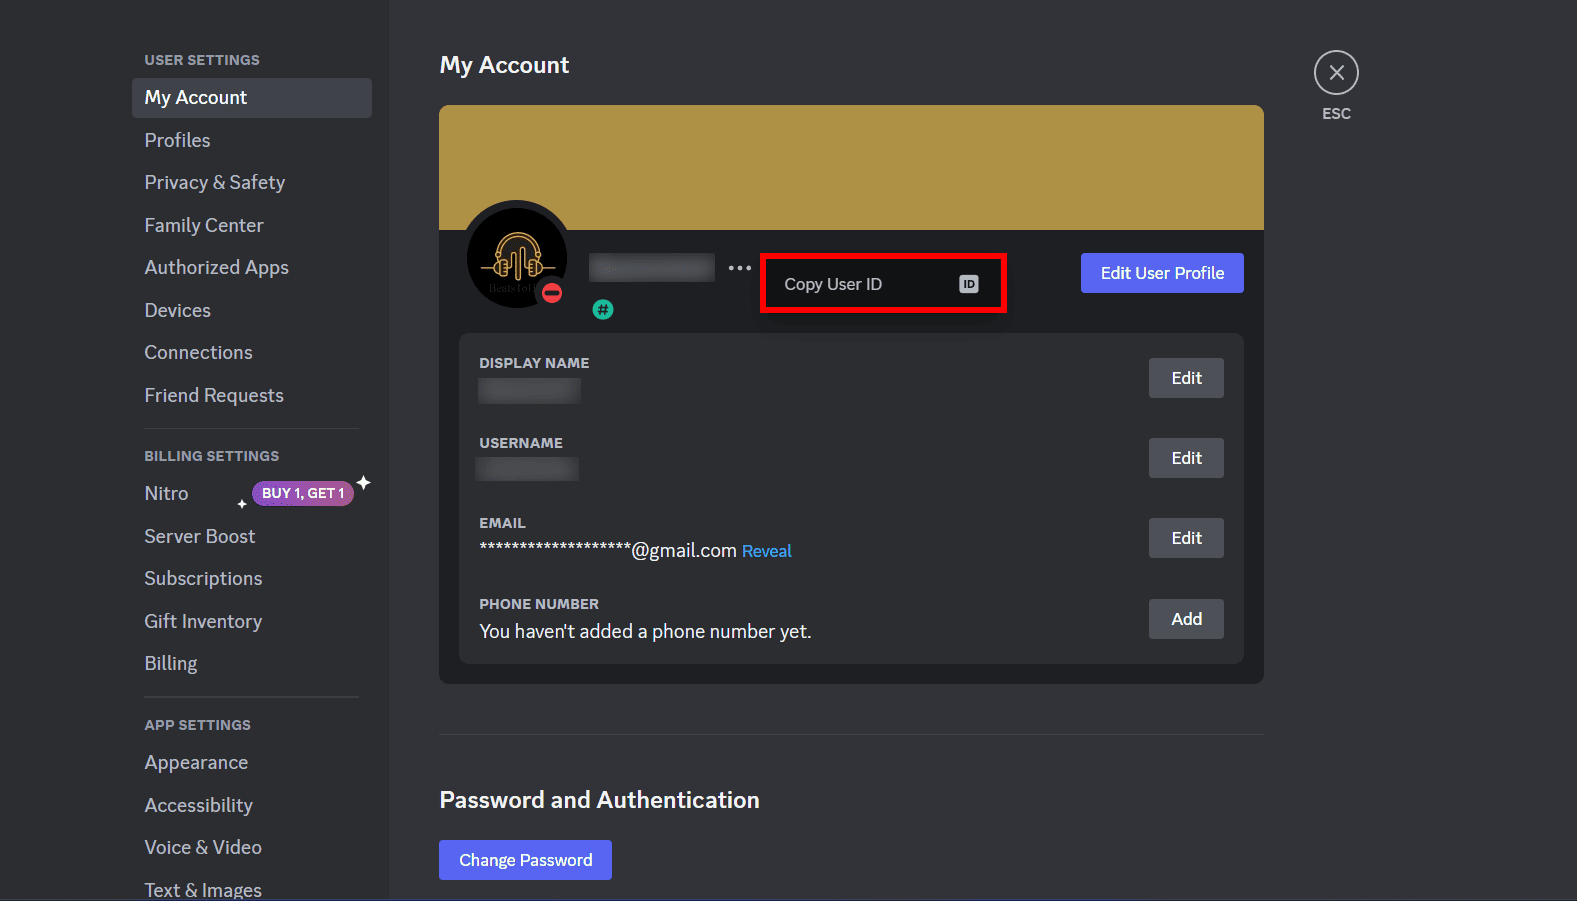Edit the Email address

point(1186,538)
